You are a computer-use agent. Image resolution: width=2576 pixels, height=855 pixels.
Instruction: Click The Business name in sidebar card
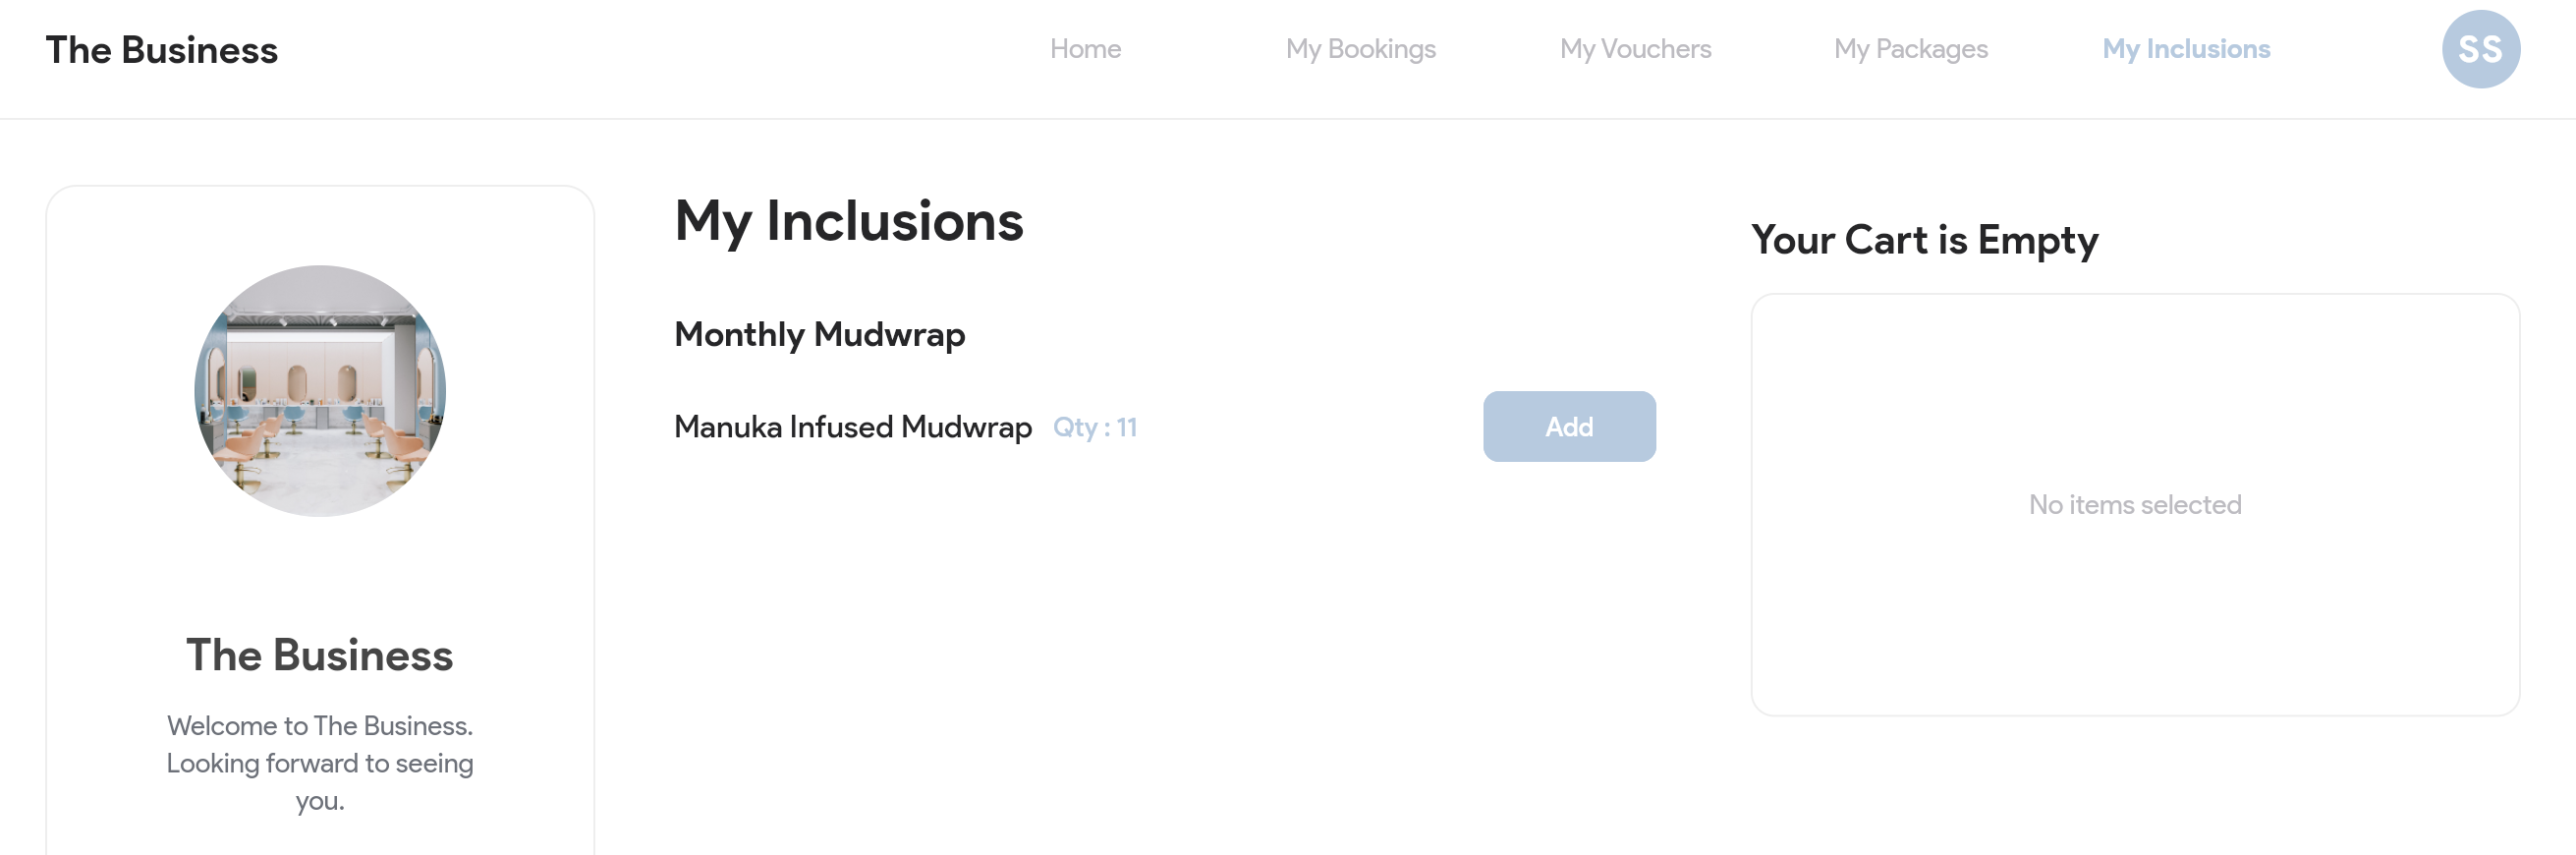320,655
